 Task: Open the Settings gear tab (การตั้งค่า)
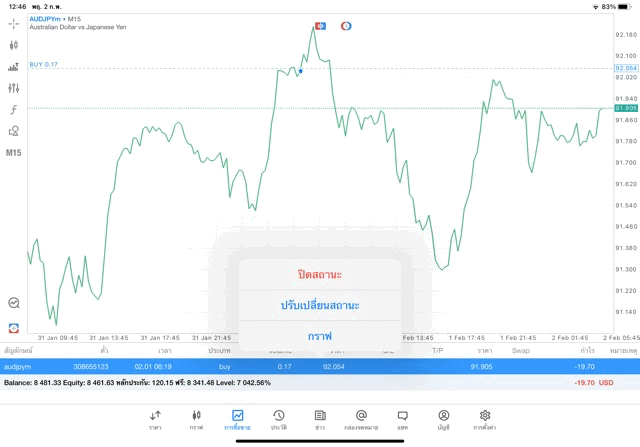485,419
